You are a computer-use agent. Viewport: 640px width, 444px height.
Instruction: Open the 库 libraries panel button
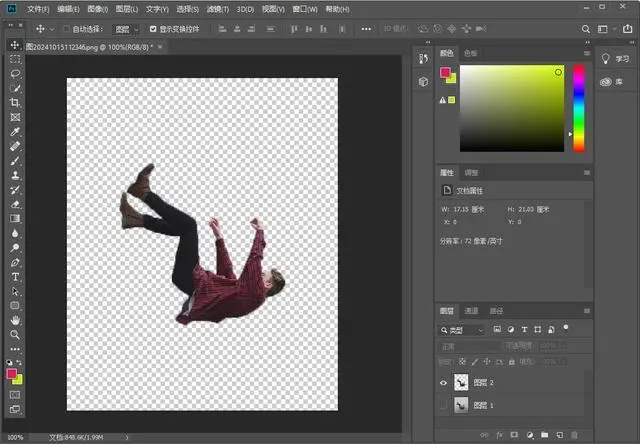pos(613,82)
